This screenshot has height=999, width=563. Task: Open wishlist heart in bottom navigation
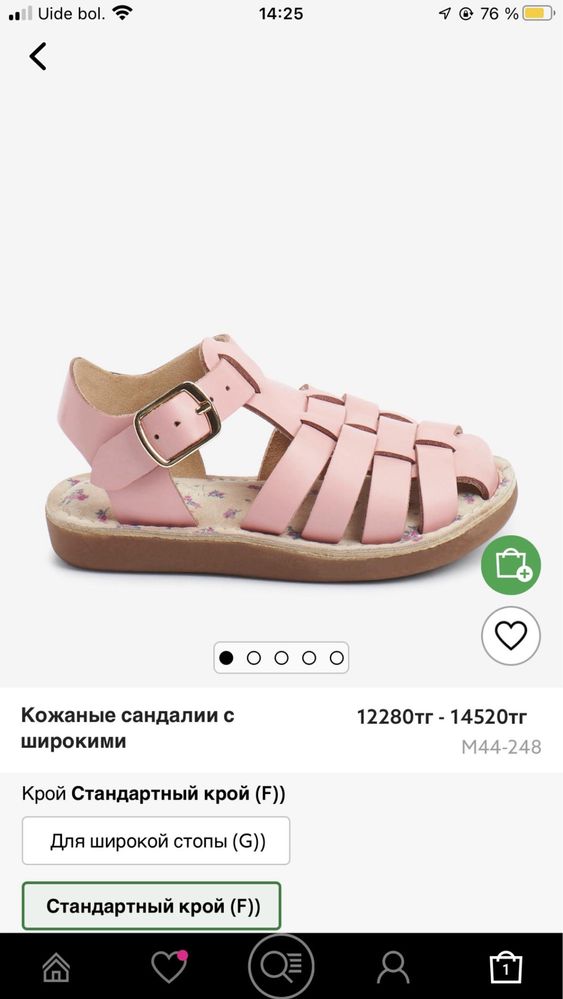click(x=169, y=967)
